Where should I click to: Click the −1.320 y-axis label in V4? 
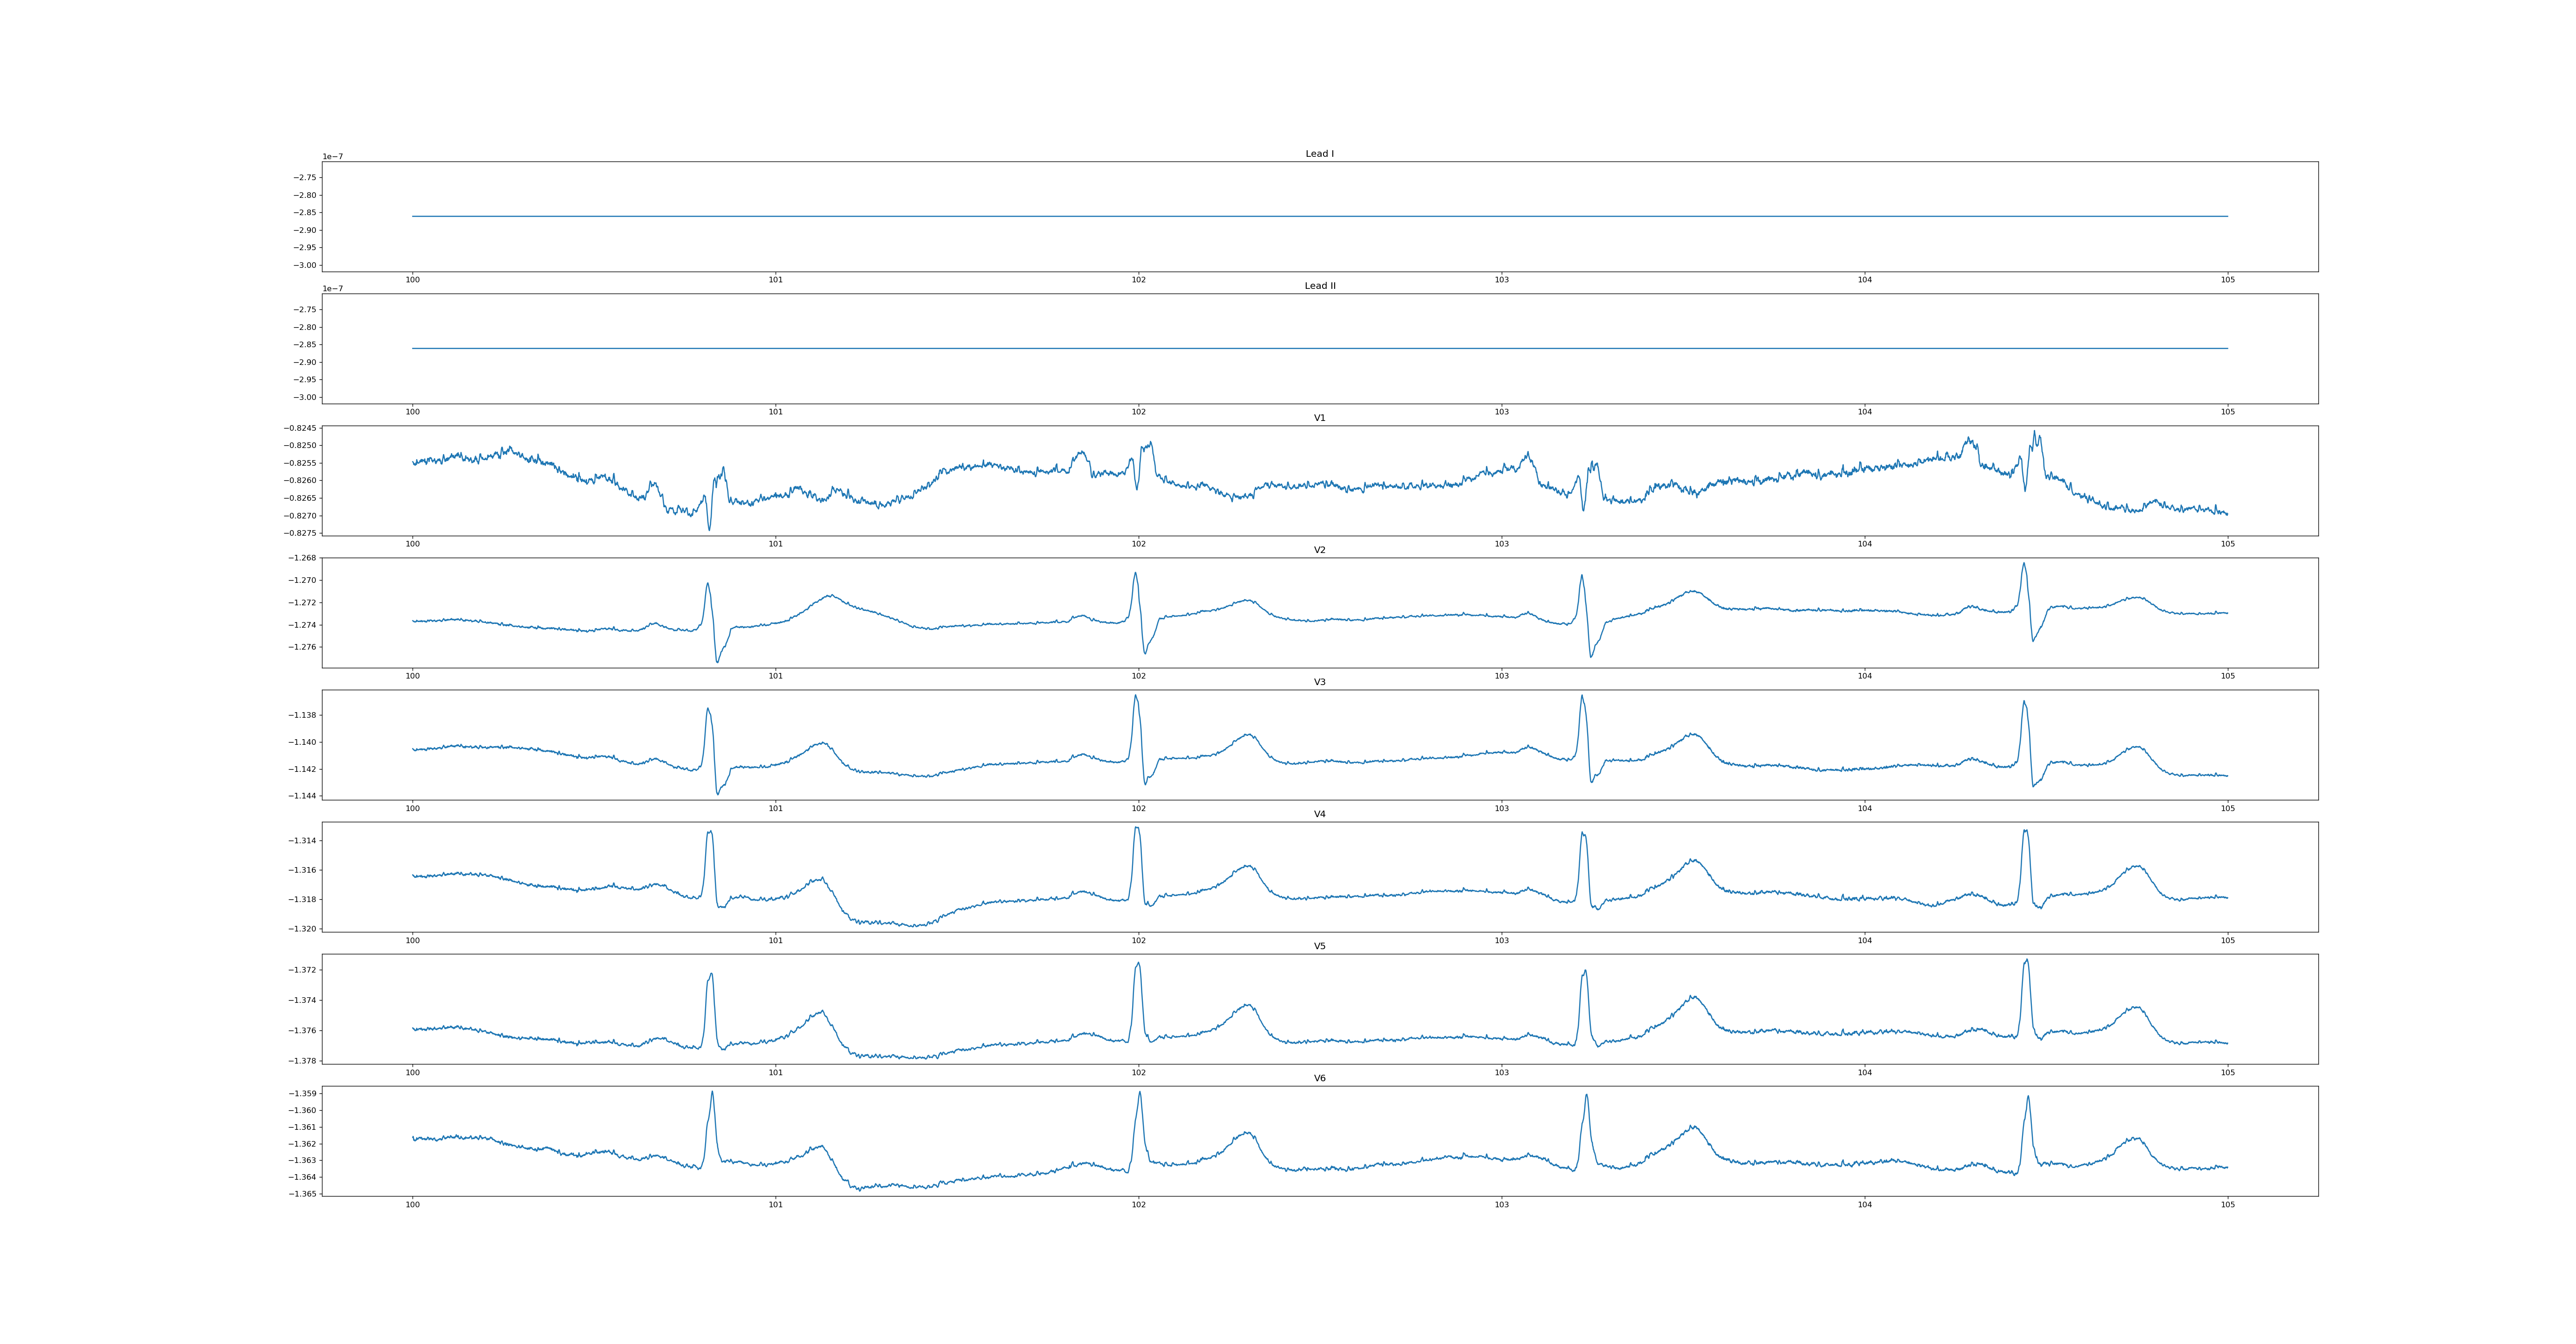303,929
